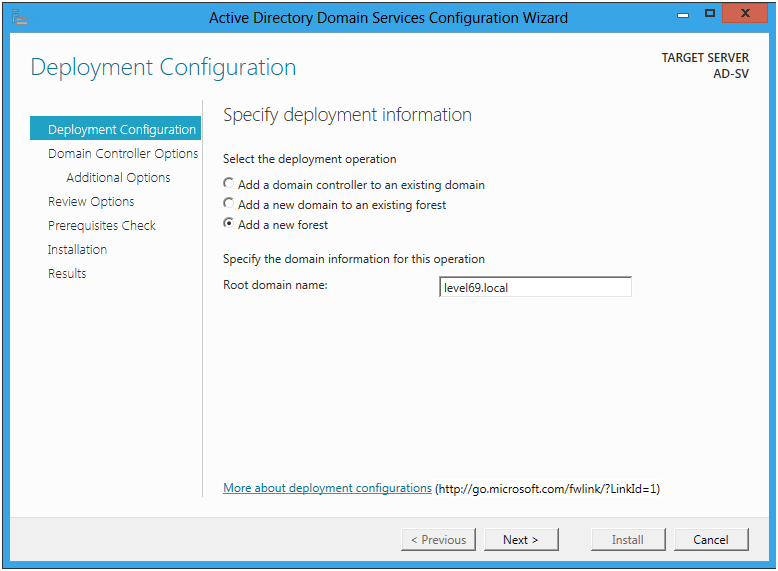
Task: Click the Install button
Action: click(628, 539)
